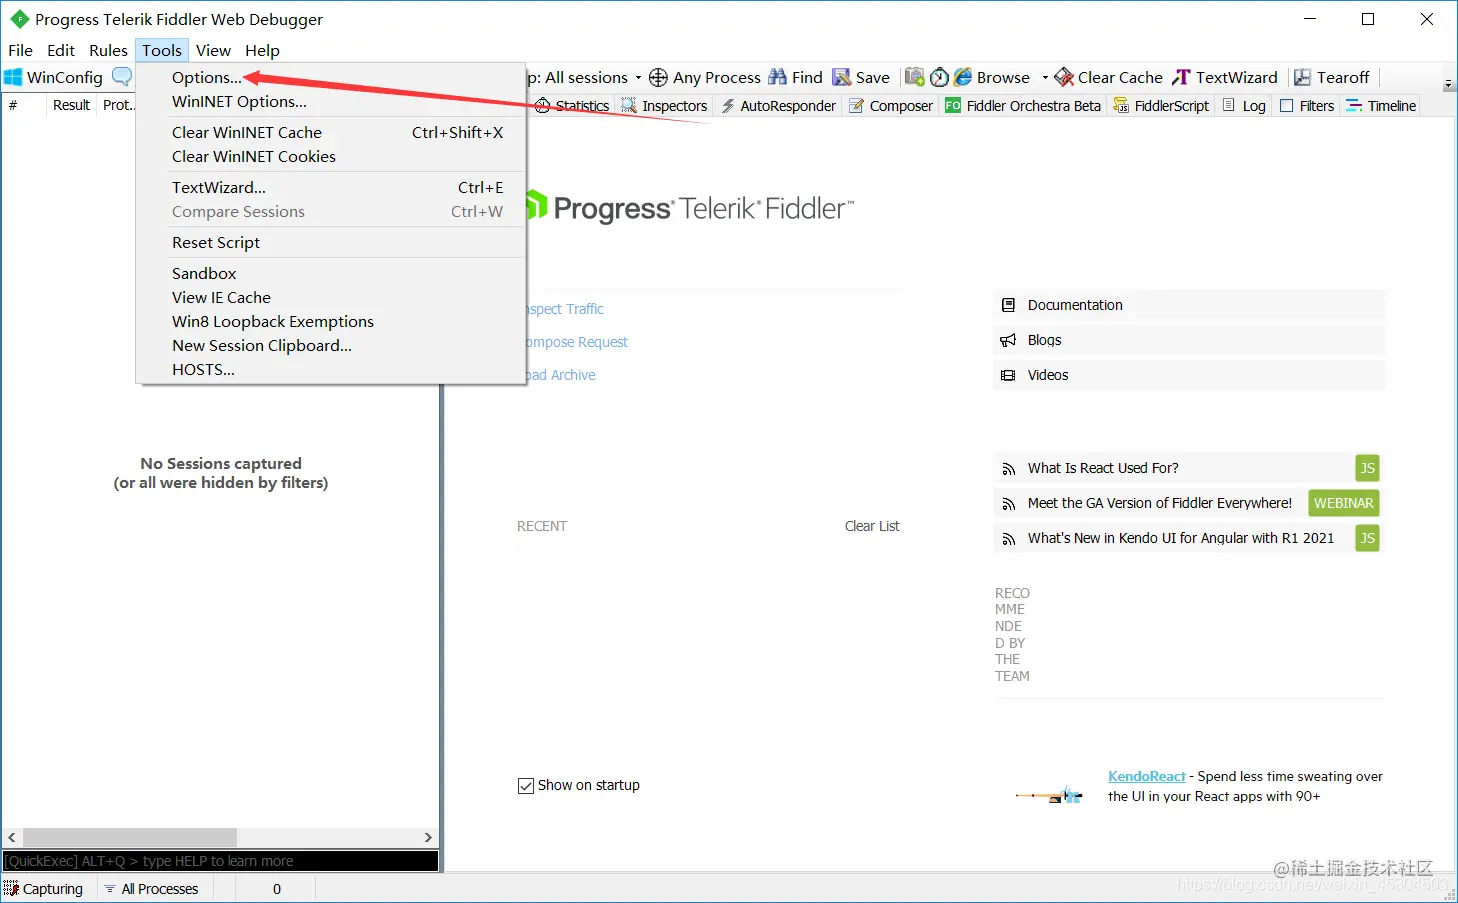Viewport: 1458px width, 903px height.
Task: Click the RSS icon beside React article
Action: [x=1008, y=469]
